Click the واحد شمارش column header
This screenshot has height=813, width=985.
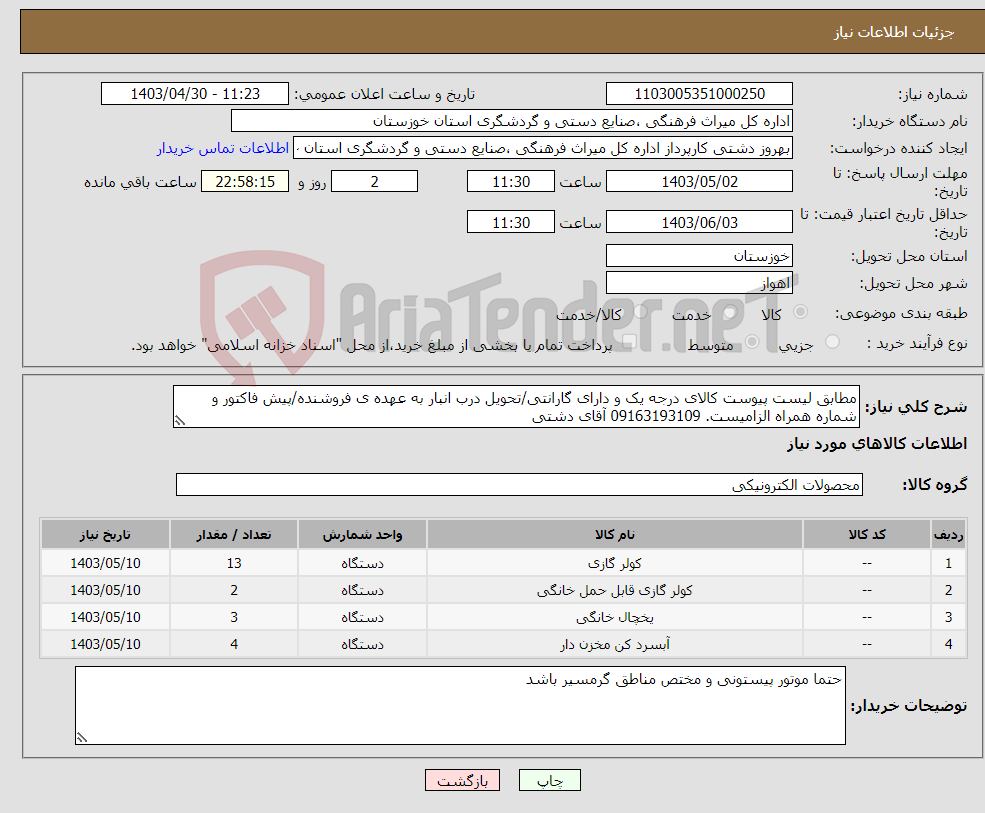(362, 535)
